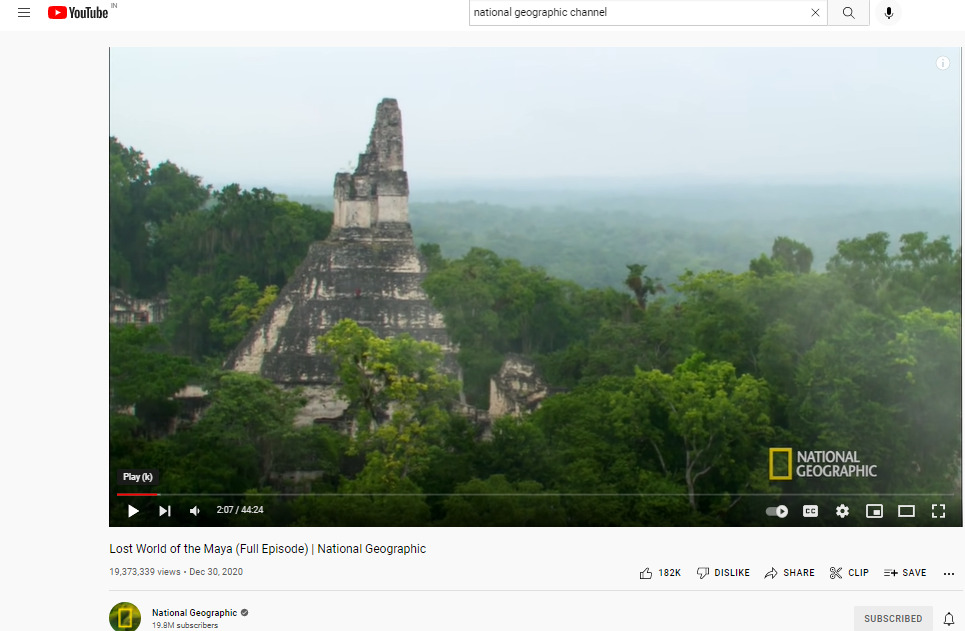Open the National Geographic channel name link
The height and width of the screenshot is (631, 965).
tap(194, 613)
